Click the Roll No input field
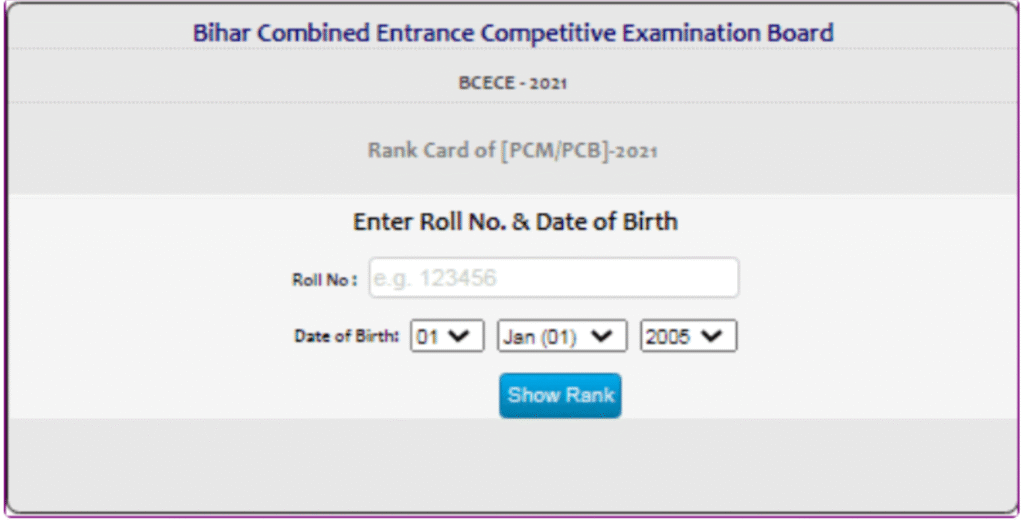Image resolution: width=1024 pixels, height=521 pixels. (554, 278)
